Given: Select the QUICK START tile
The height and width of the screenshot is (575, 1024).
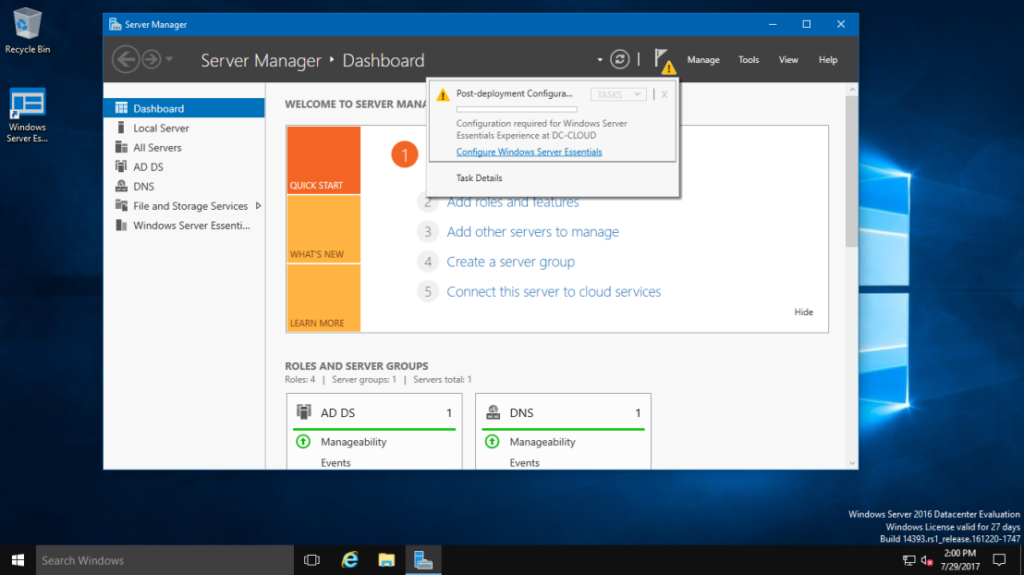Looking at the screenshot, I should point(323,160).
